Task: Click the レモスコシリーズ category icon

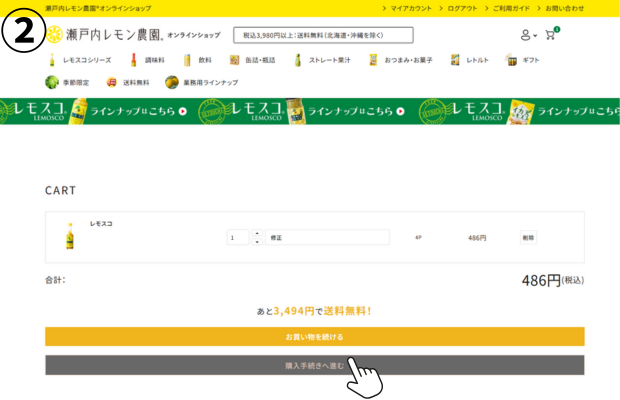Action: point(53,60)
